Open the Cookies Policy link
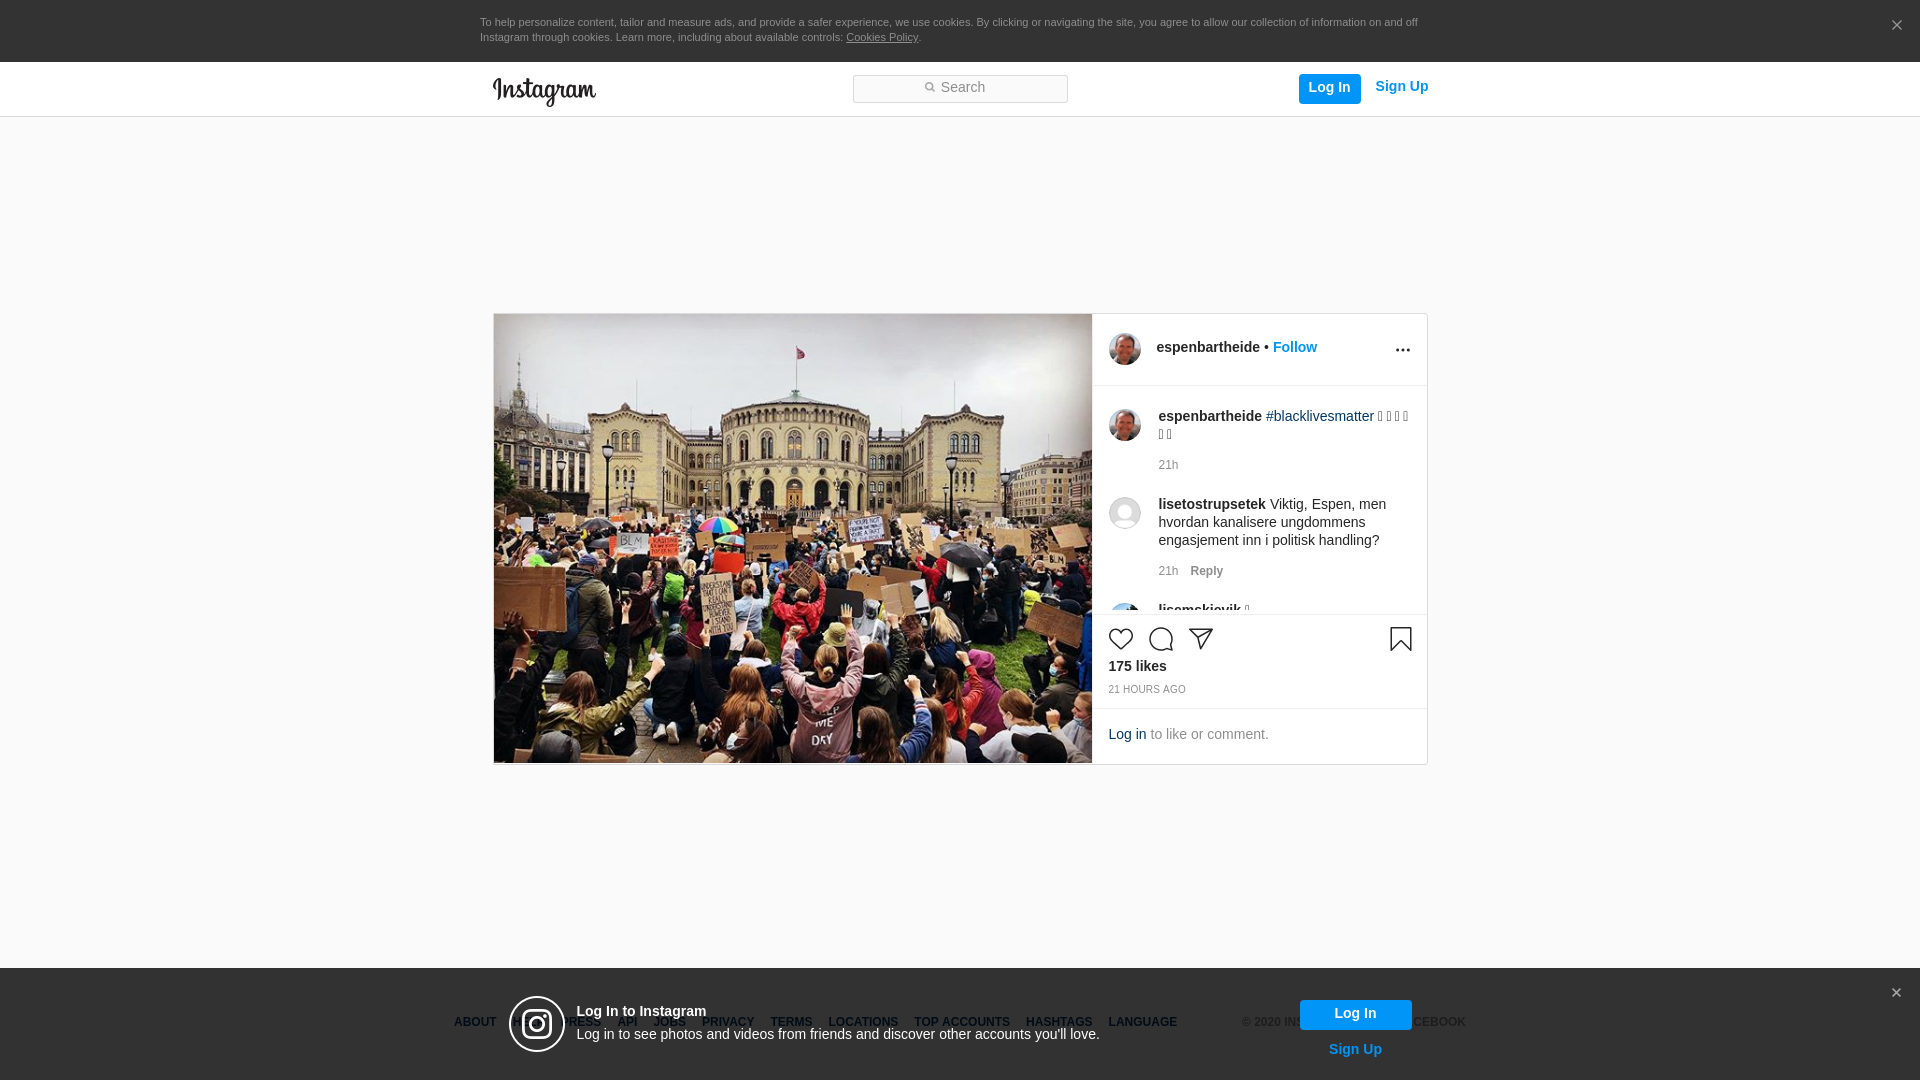The image size is (1920, 1080). click(881, 37)
